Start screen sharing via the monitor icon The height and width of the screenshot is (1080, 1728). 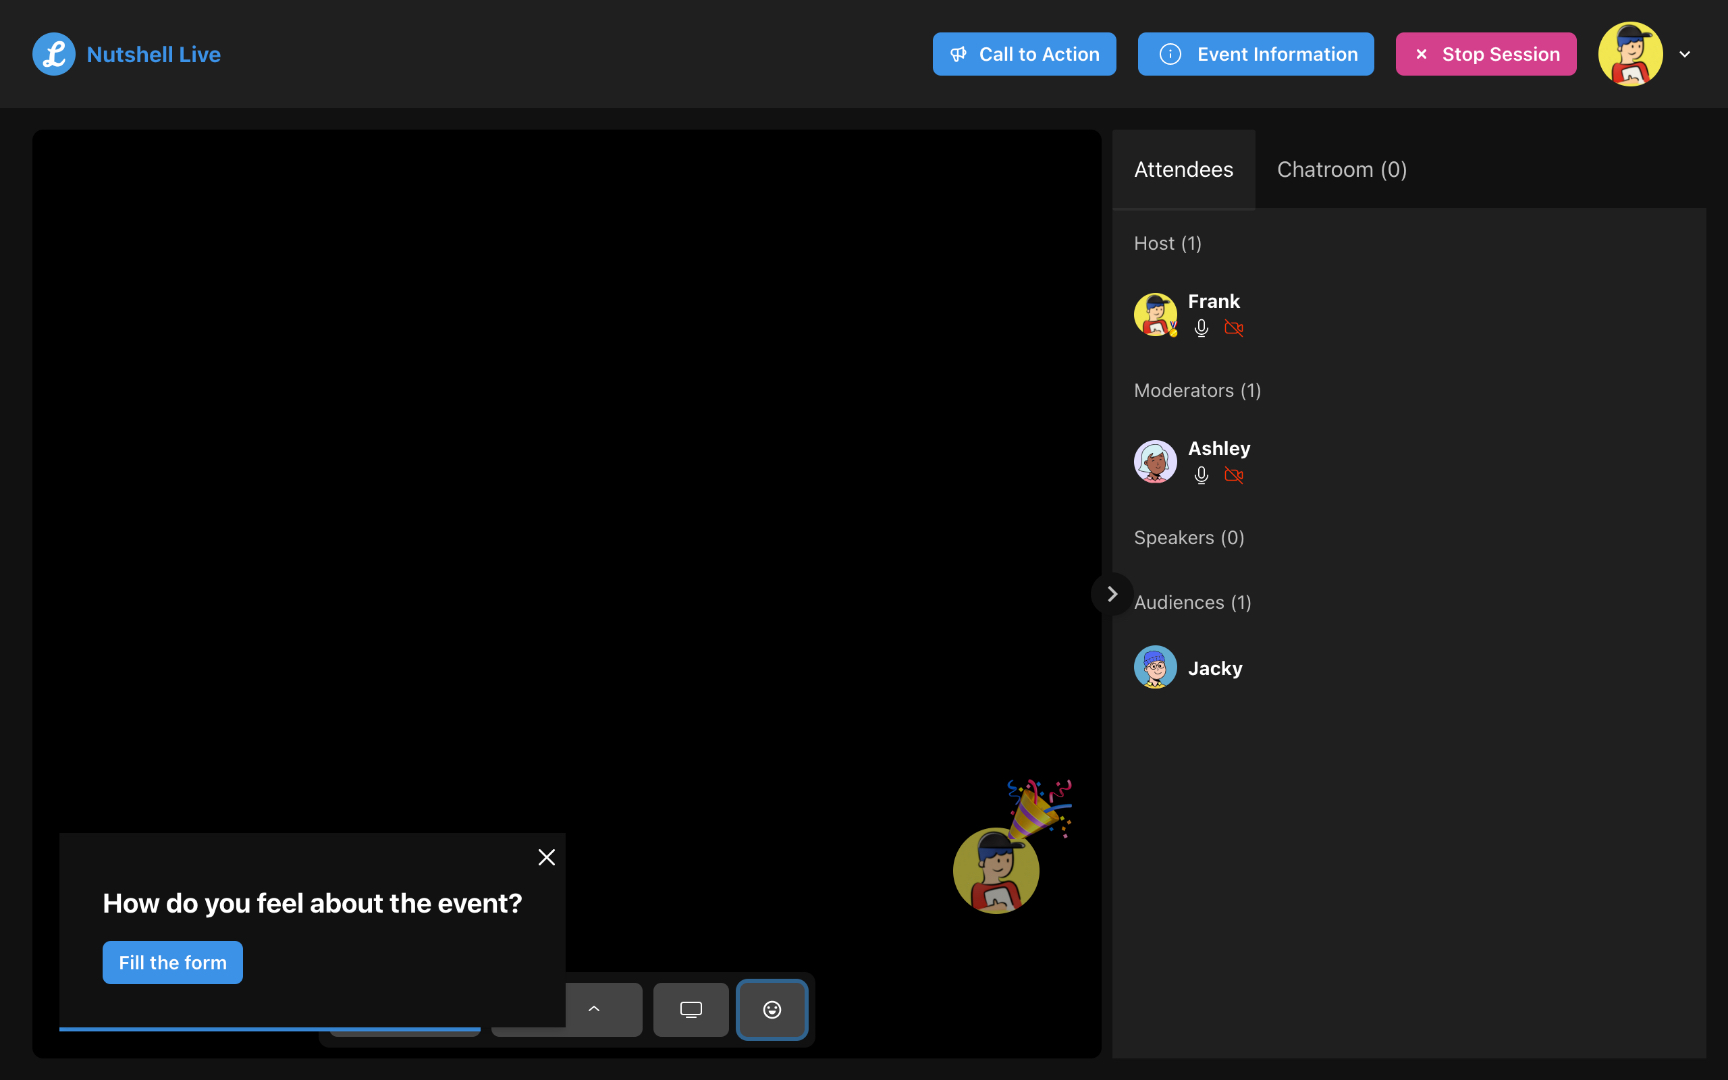tap(690, 1010)
